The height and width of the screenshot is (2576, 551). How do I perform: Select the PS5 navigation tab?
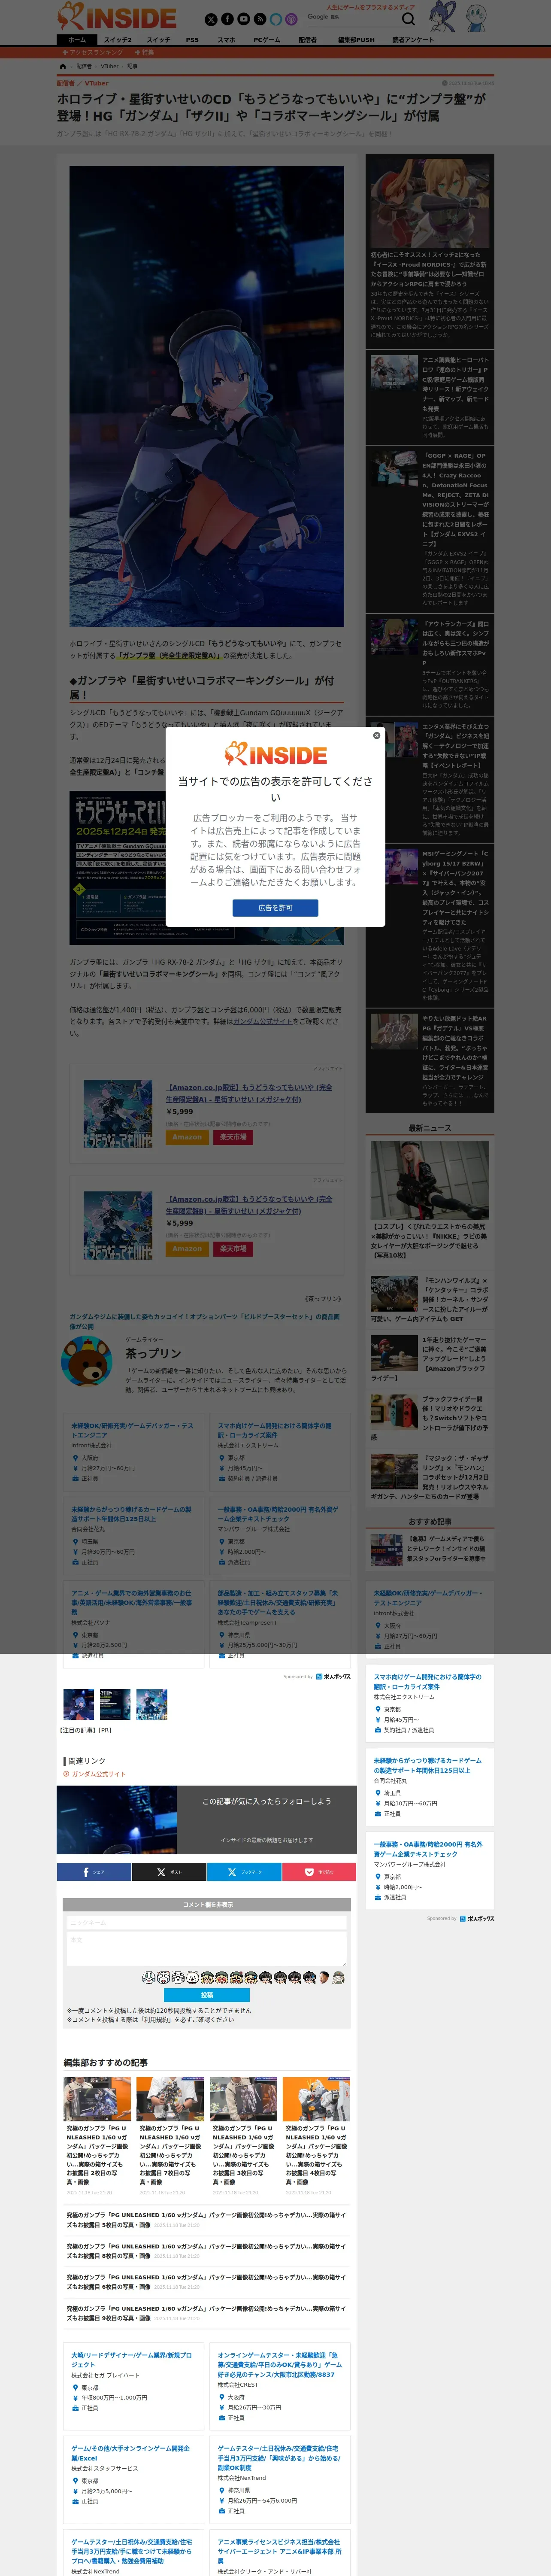coord(192,40)
